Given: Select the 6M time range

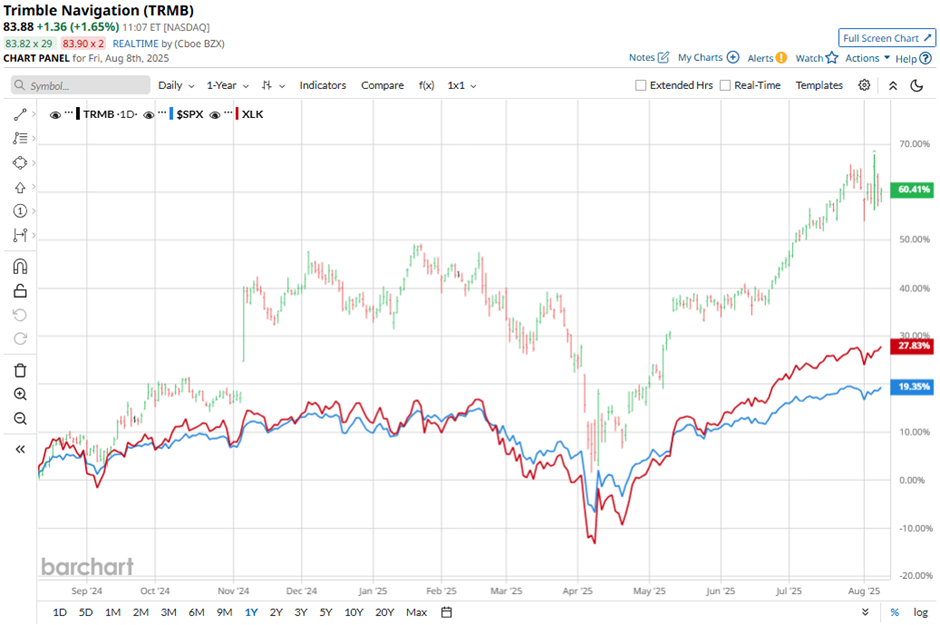Looking at the screenshot, I should click(x=196, y=612).
